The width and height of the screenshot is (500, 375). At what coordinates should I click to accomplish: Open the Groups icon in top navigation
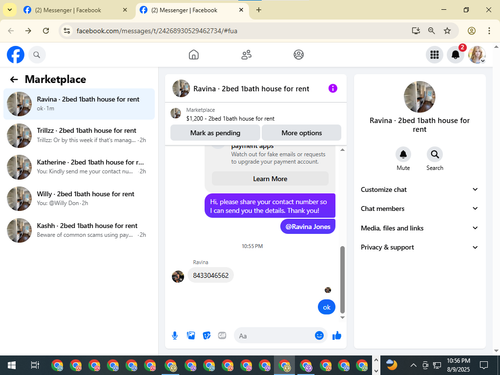pyautogui.click(x=298, y=55)
